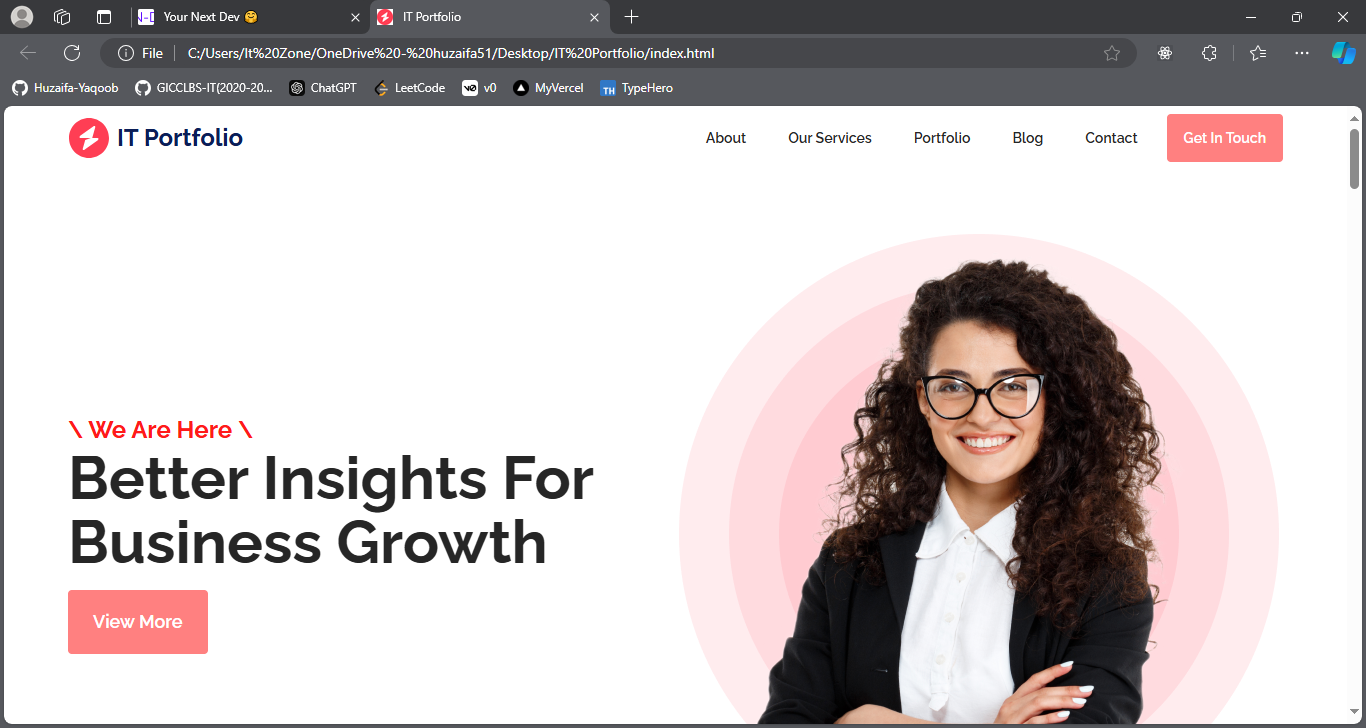Screen dimensions: 1366x728
Task: Minimize the browser window
Action: (1251, 17)
